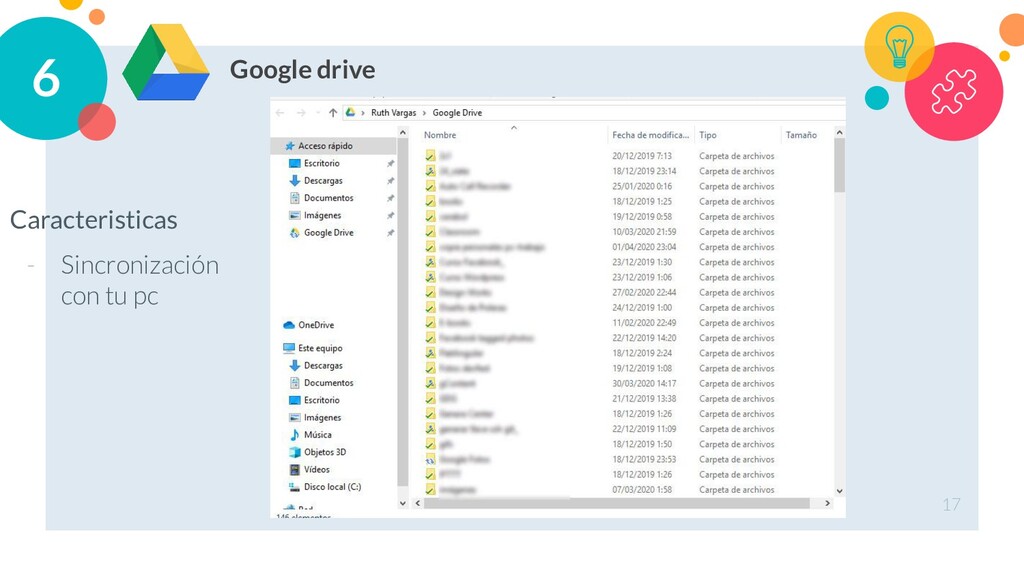This screenshot has height=576, width=1024.
Task: Select folder dated 11/02/2020 22:49
Action: 599,323
